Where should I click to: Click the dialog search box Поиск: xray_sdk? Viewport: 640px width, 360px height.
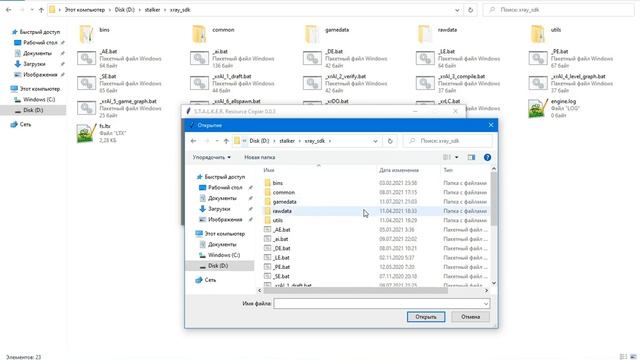click(x=448, y=141)
